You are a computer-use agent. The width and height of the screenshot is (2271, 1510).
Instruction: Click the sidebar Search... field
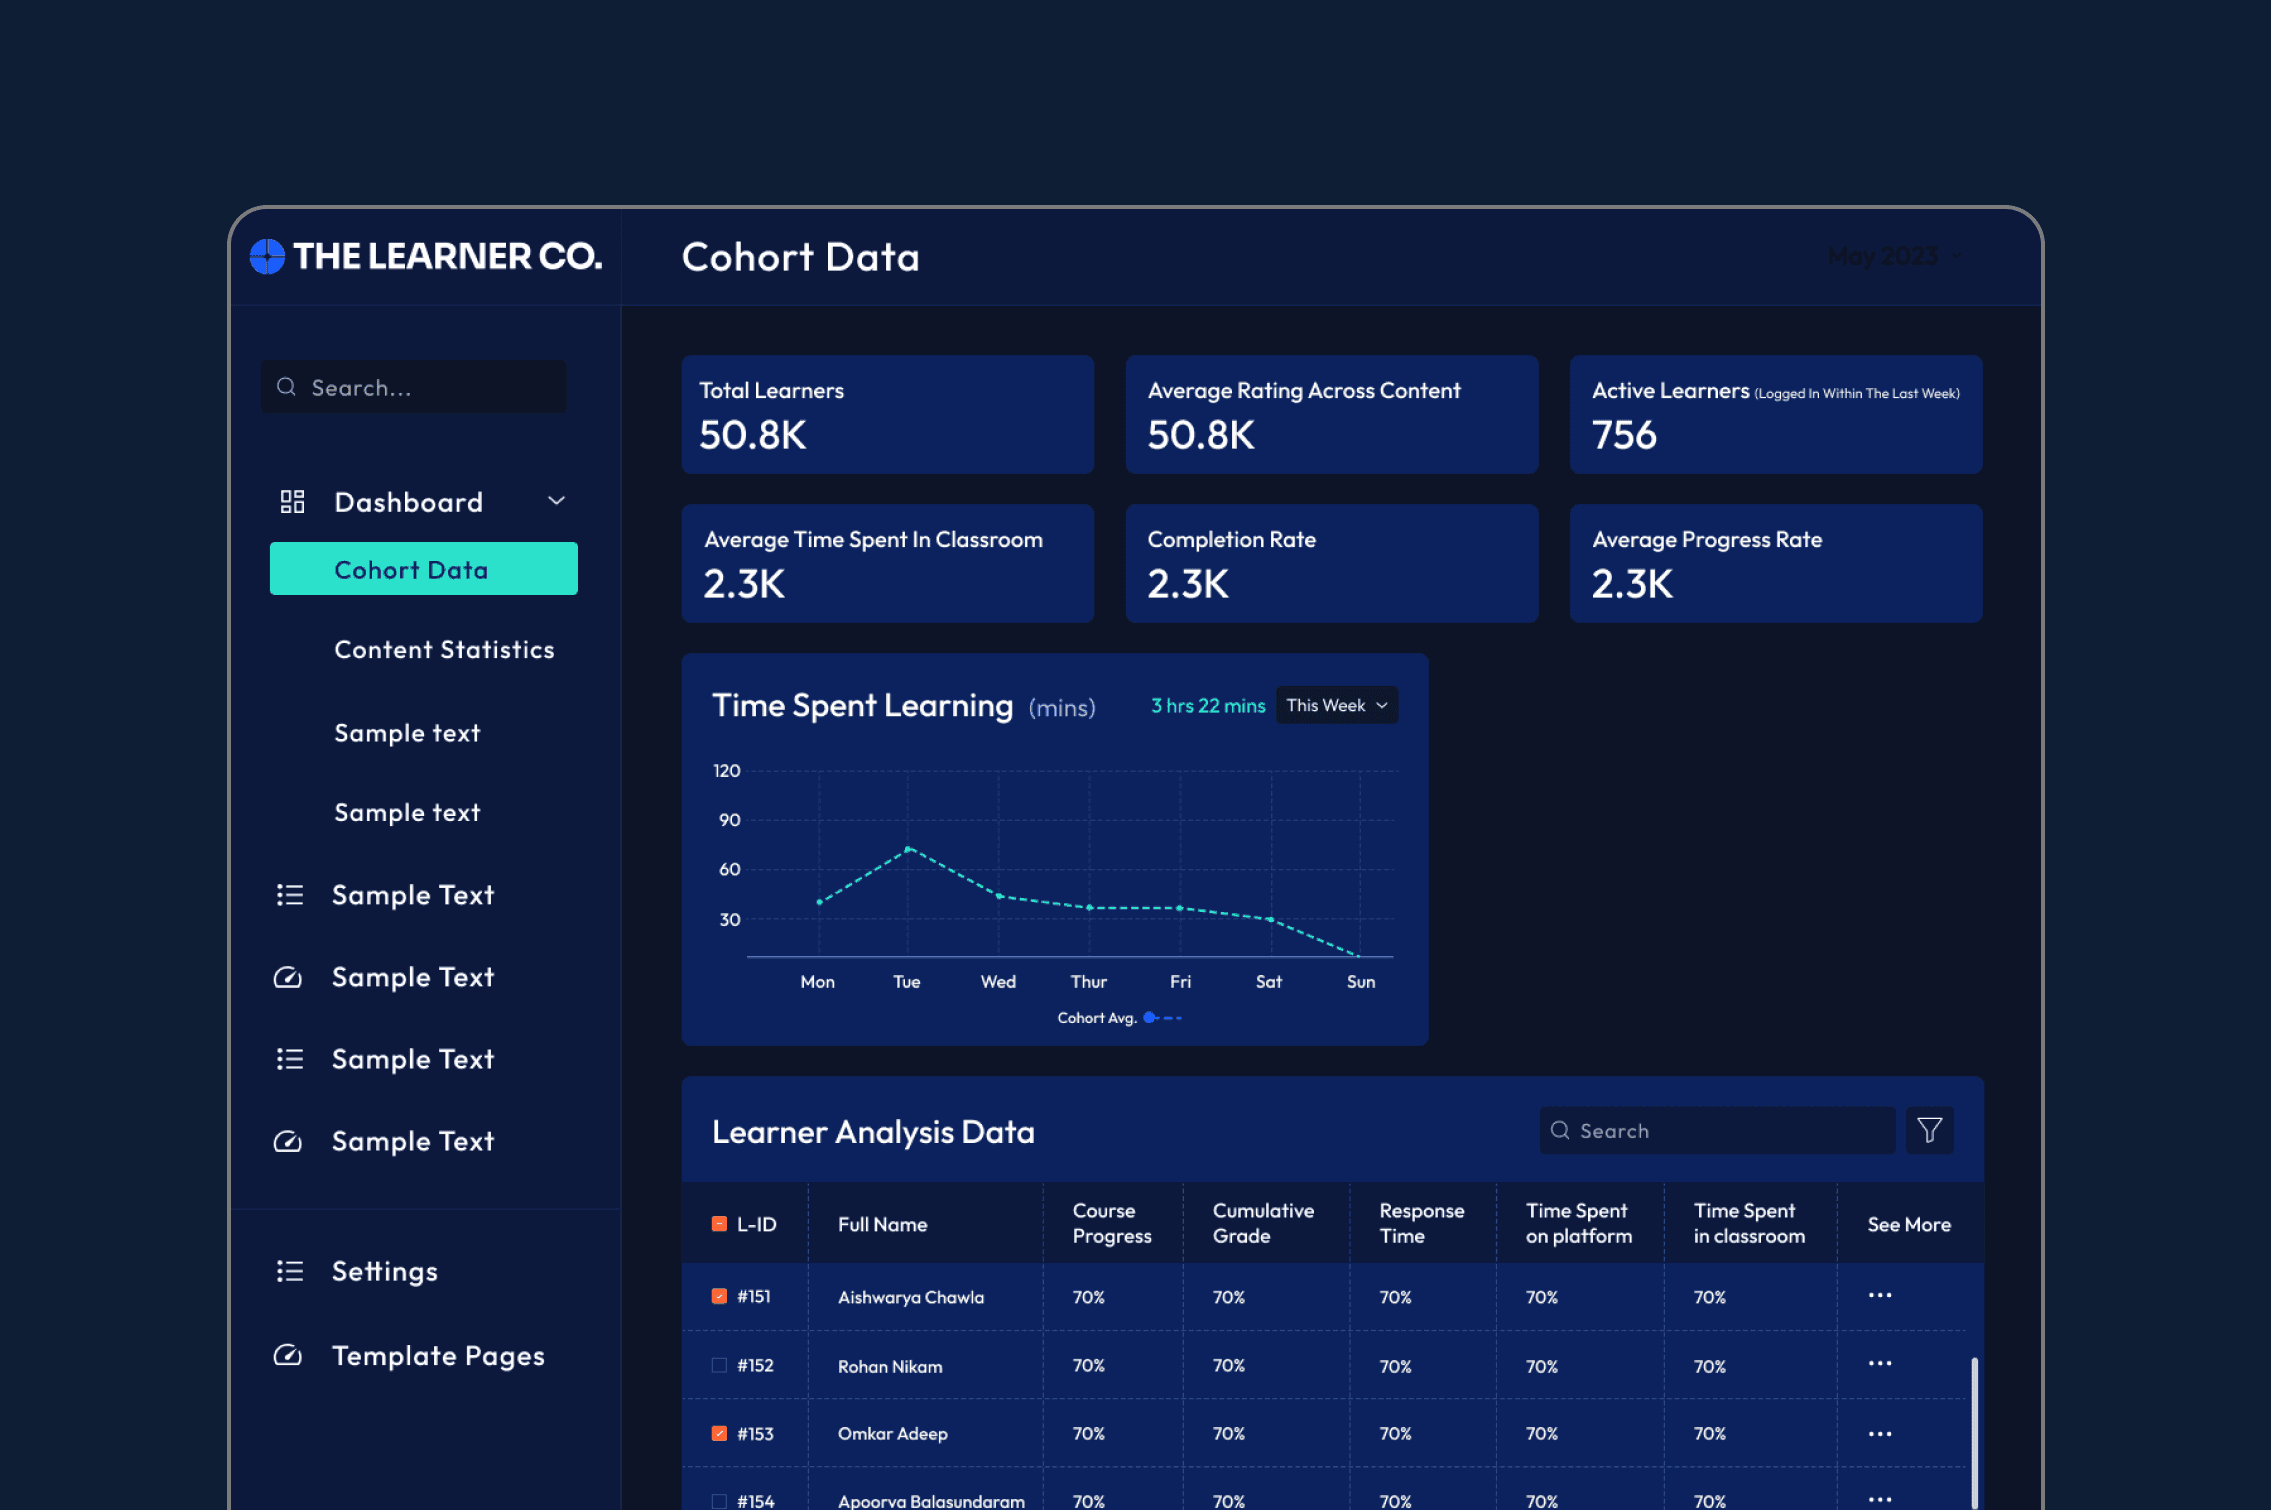[x=414, y=386]
